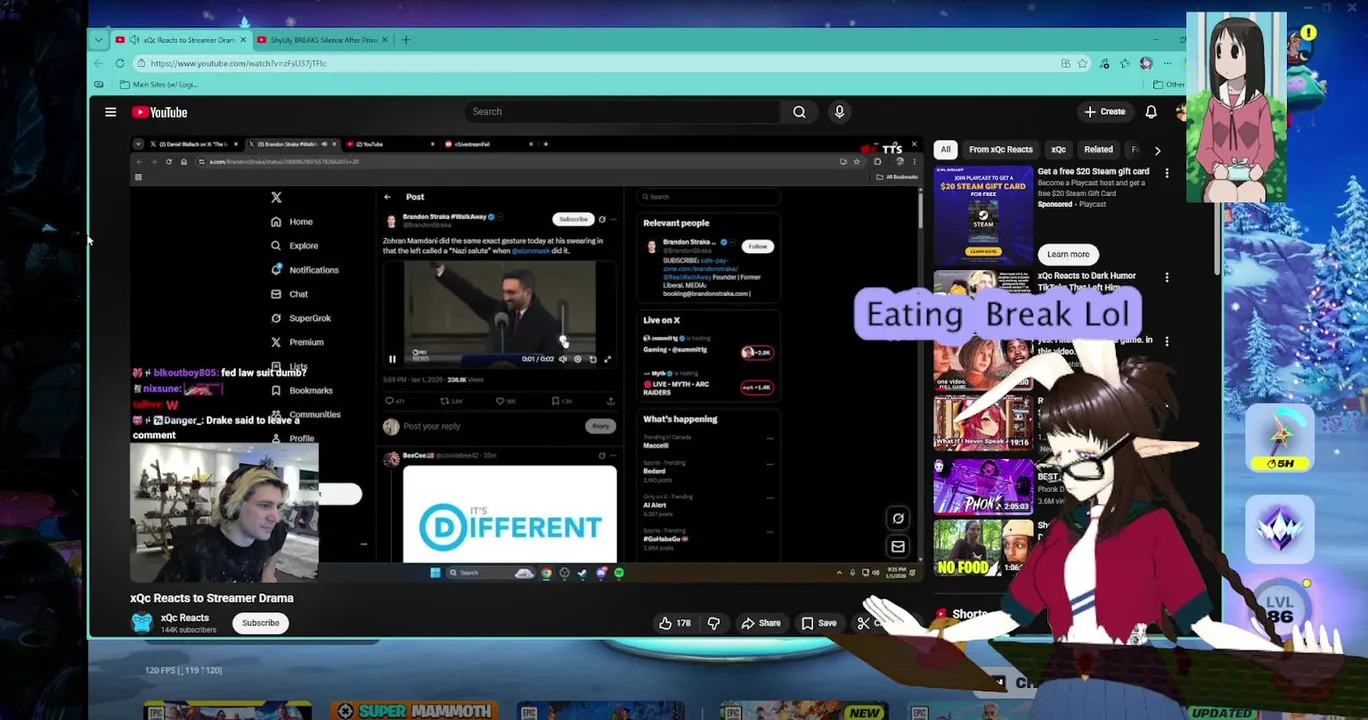Screen dimensions: 1368x720
Task: Select the Related filter chip
Action: [1098, 150]
